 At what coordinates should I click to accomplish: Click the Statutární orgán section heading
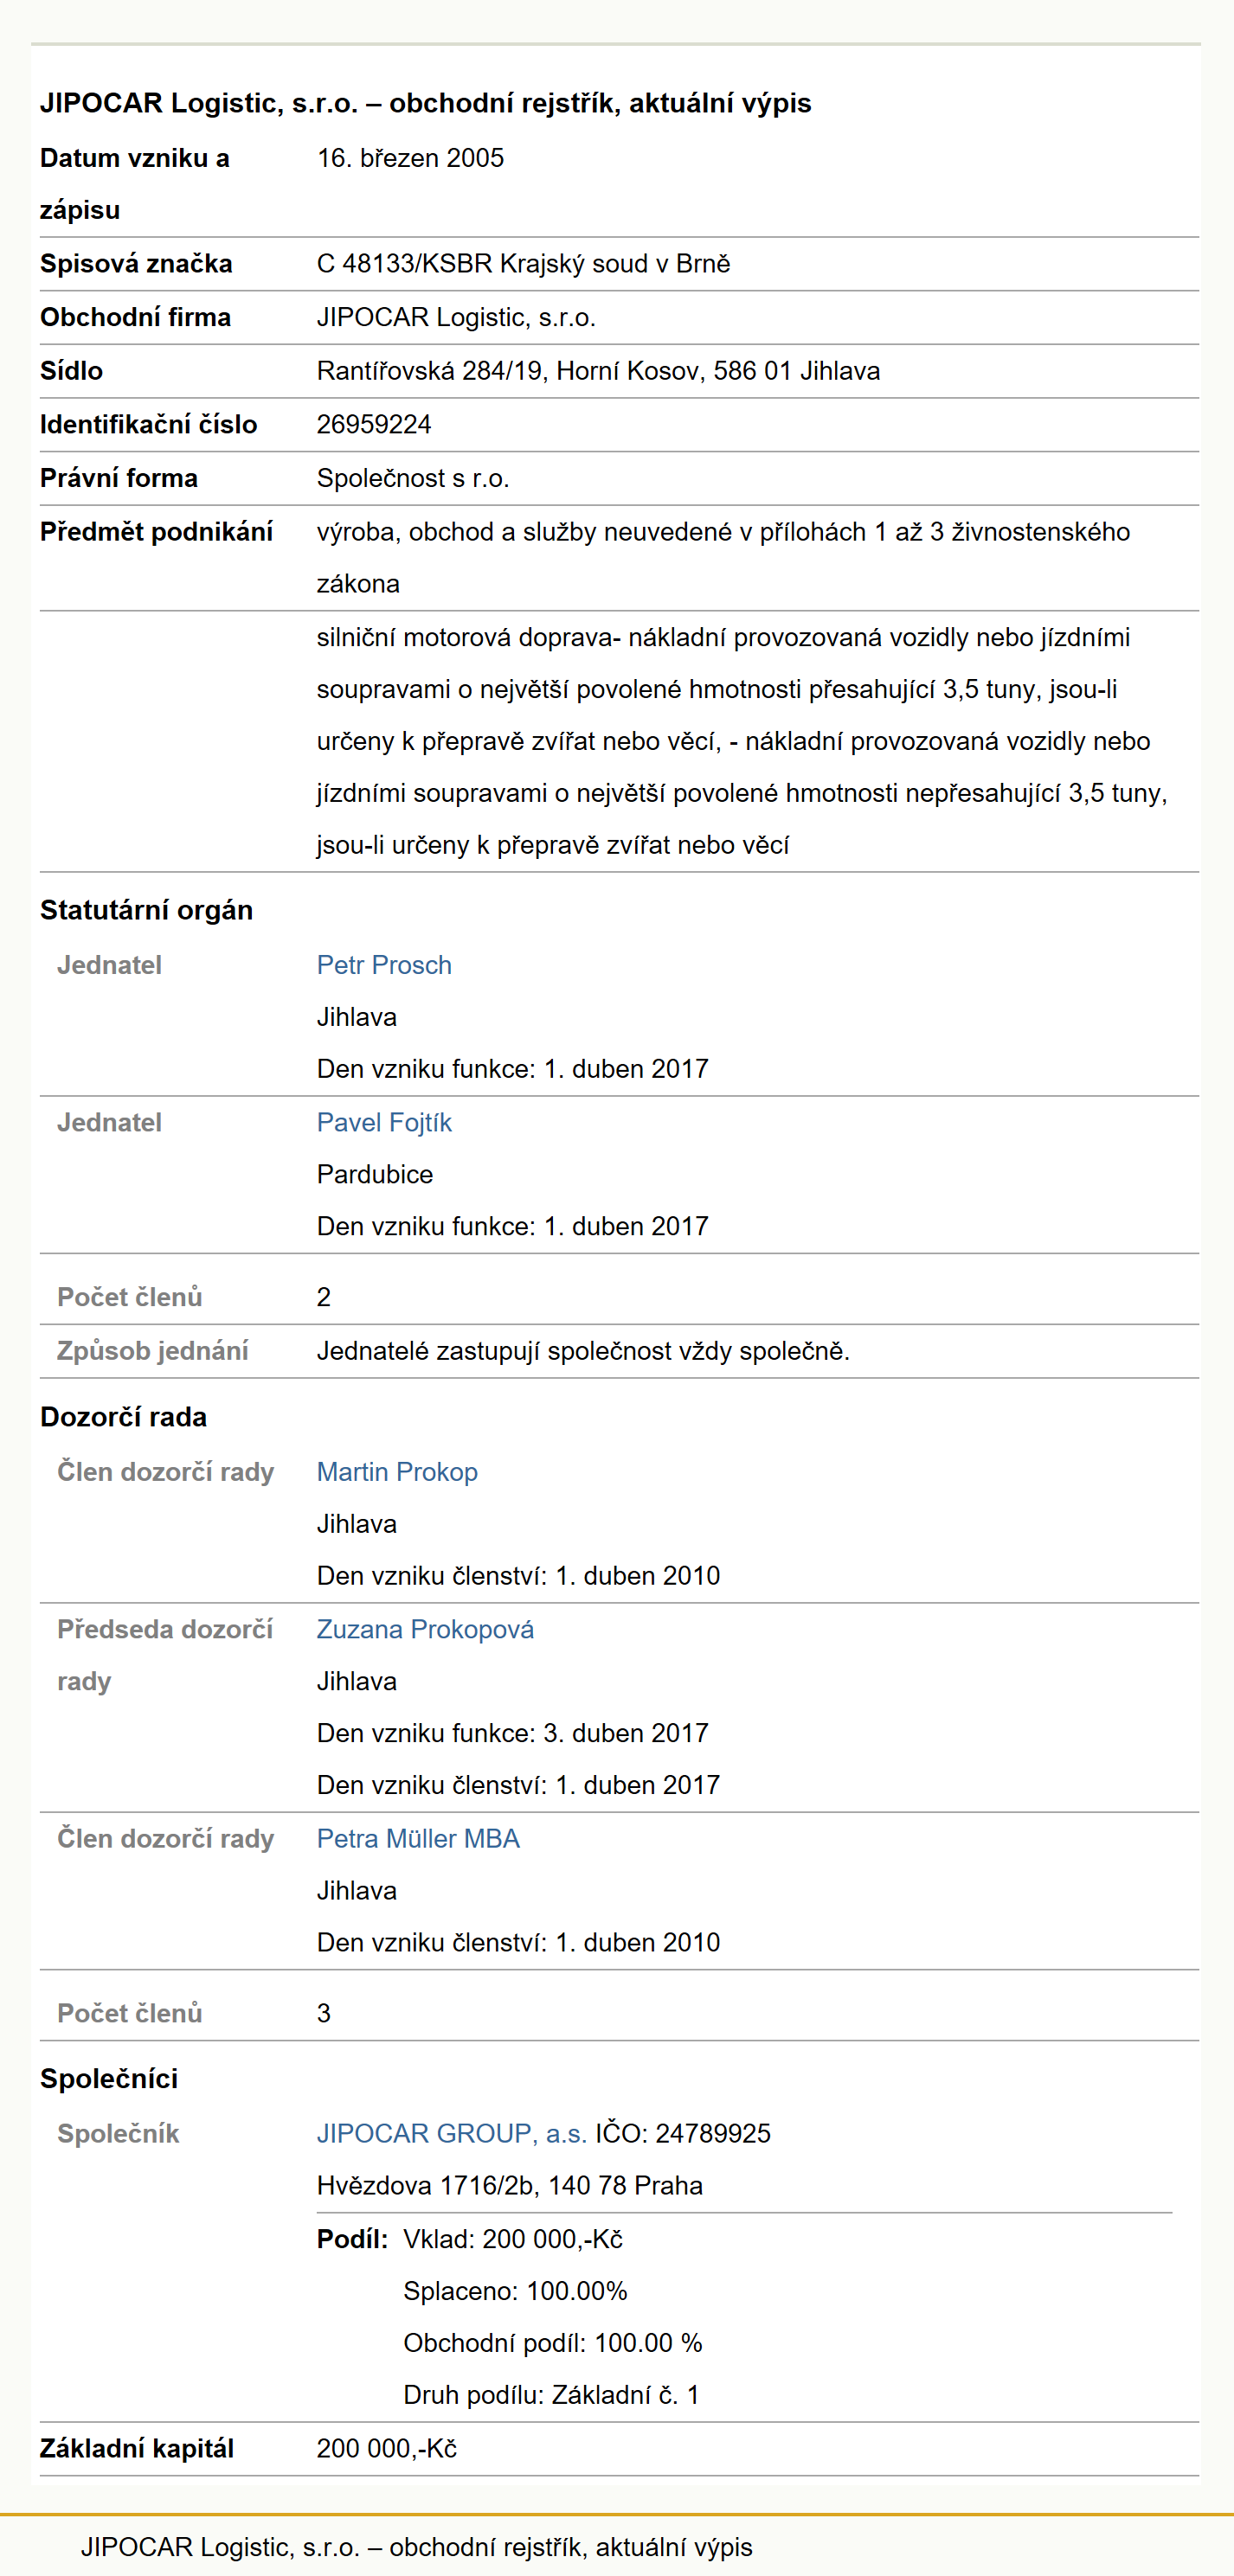click(x=146, y=910)
